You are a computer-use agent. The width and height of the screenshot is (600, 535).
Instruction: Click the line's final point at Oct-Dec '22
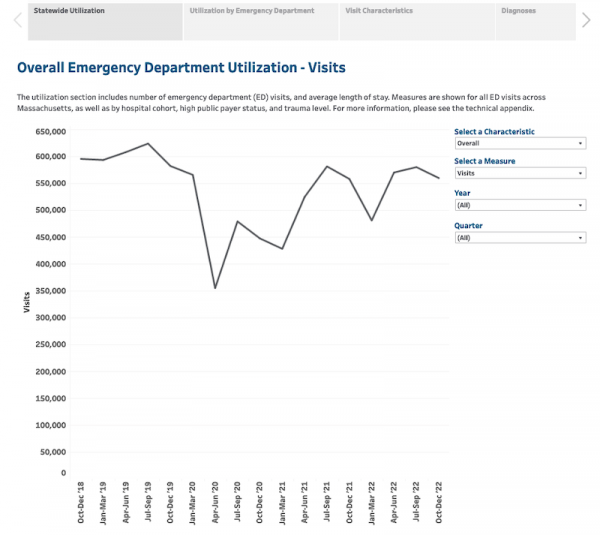(x=439, y=178)
